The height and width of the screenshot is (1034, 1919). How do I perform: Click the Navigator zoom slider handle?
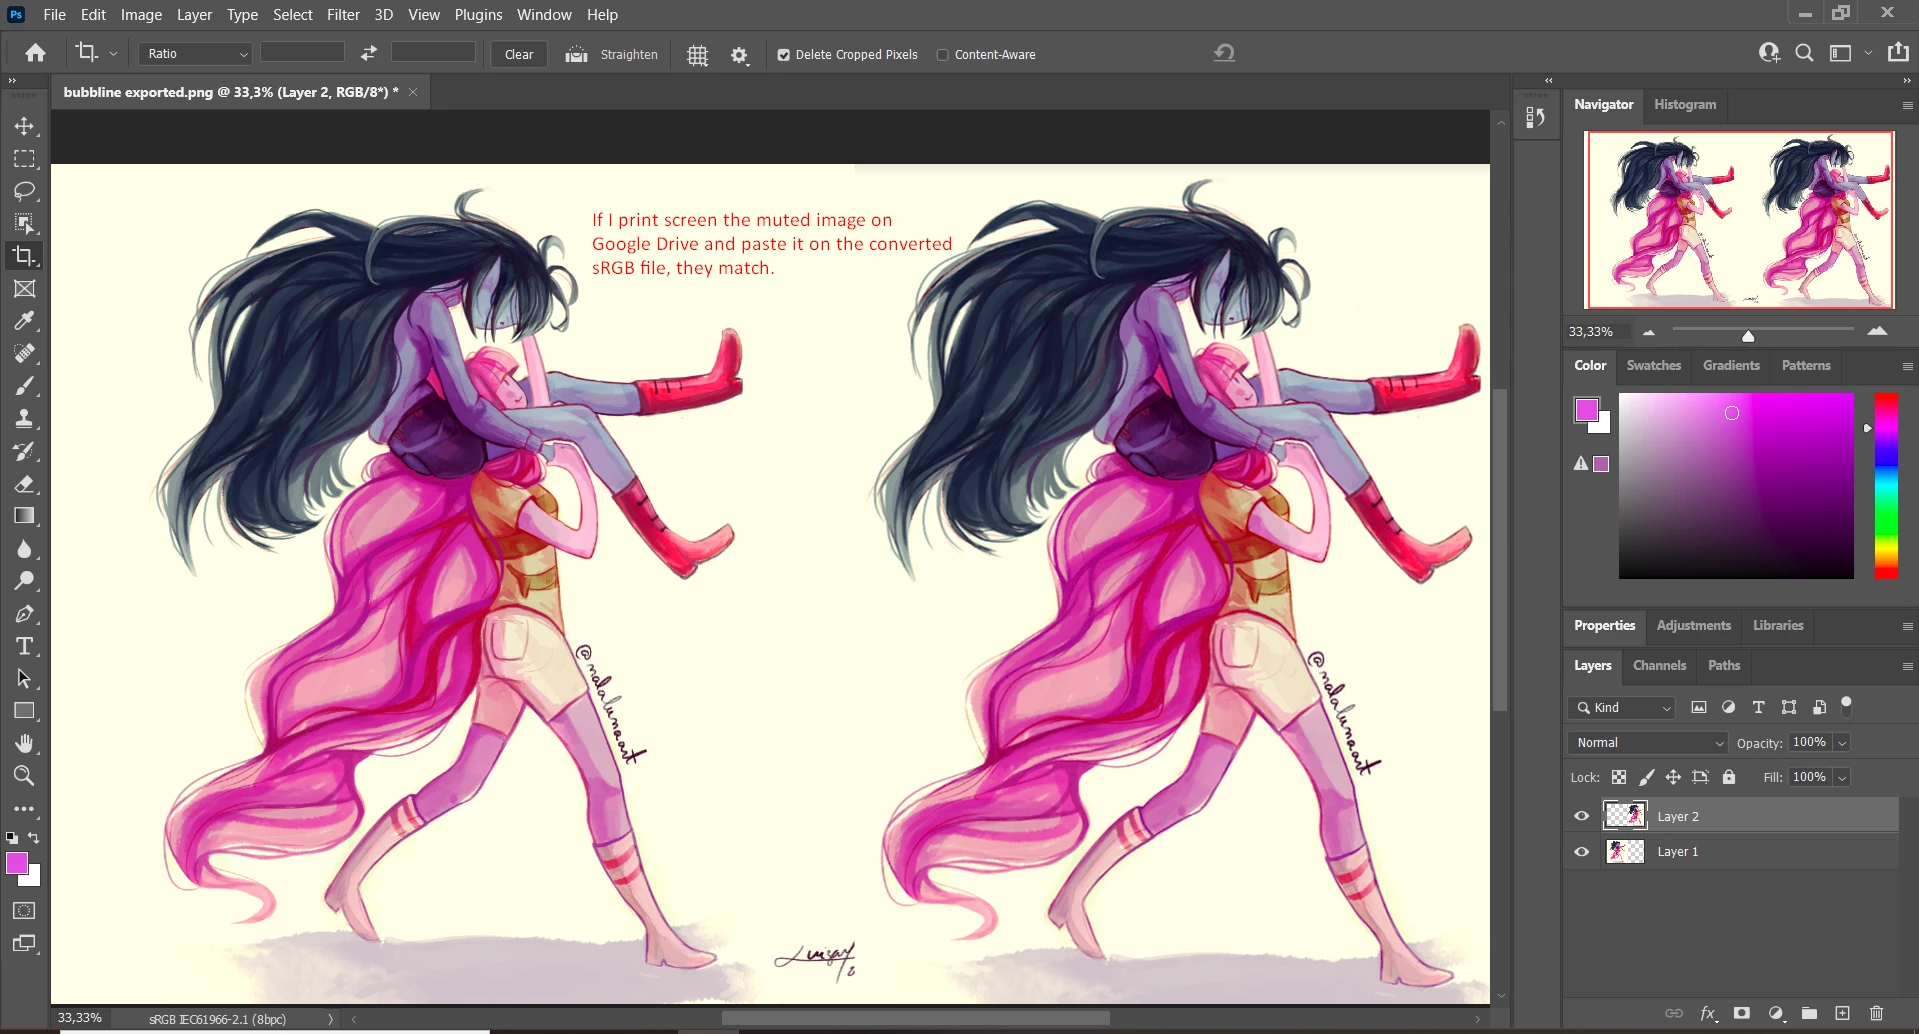point(1748,335)
